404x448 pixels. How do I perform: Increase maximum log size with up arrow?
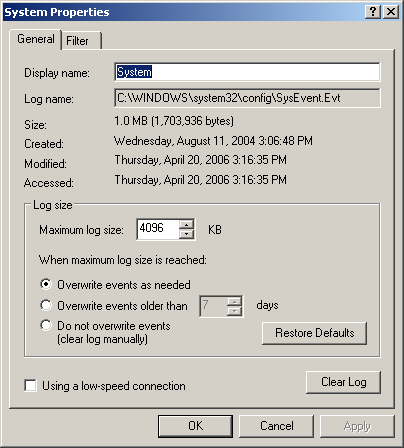pos(187,224)
